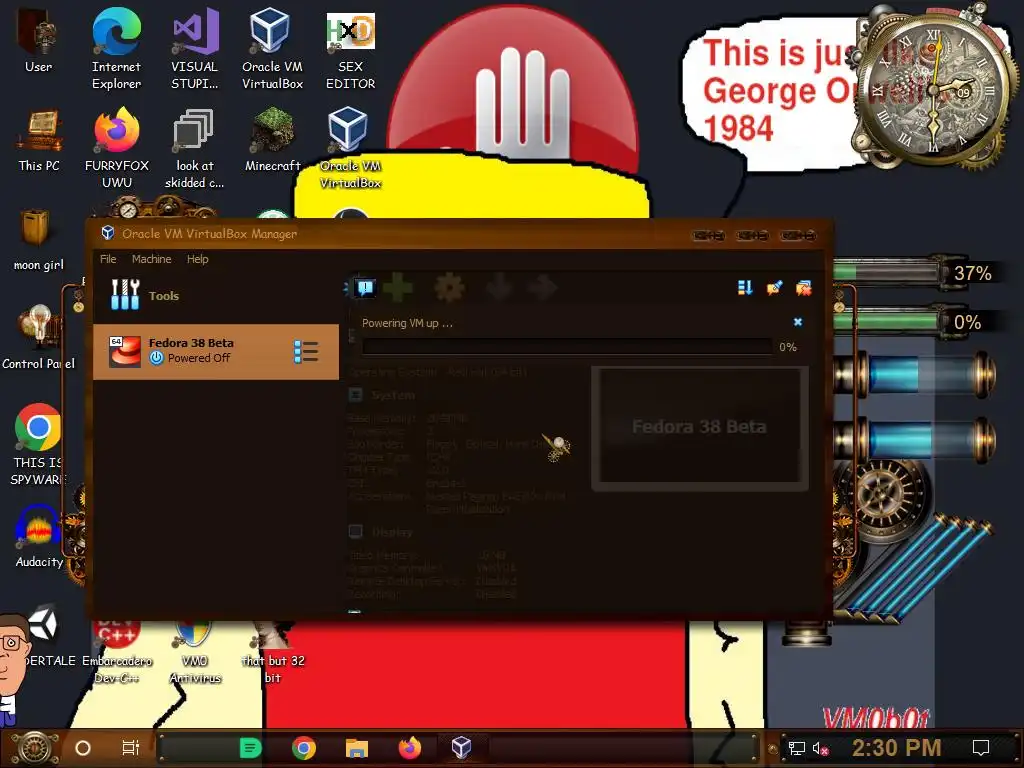
Task: Click the Discard down-arrow toolbar icon
Action: [x=500, y=287]
